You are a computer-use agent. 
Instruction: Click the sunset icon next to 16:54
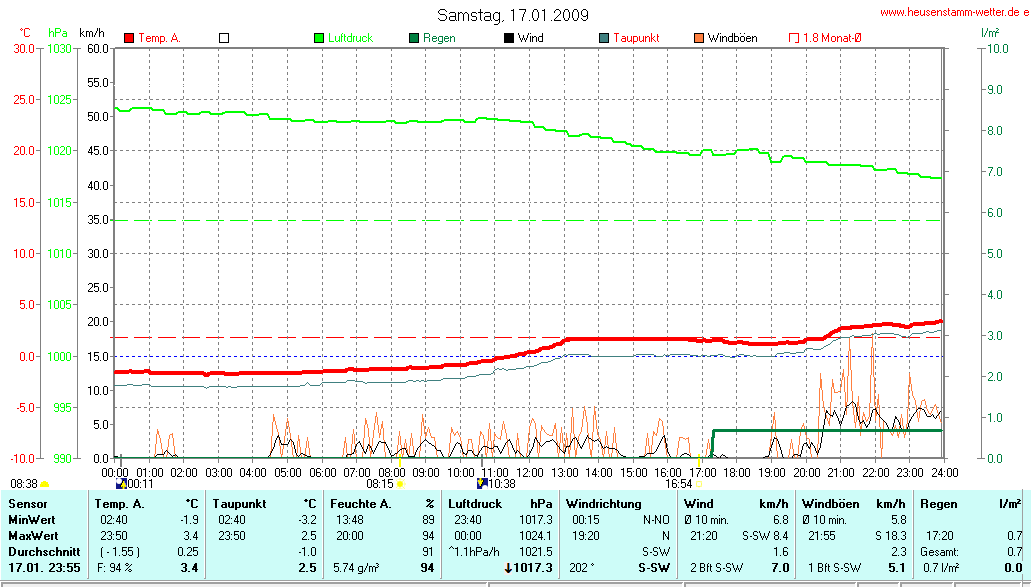coord(698,484)
